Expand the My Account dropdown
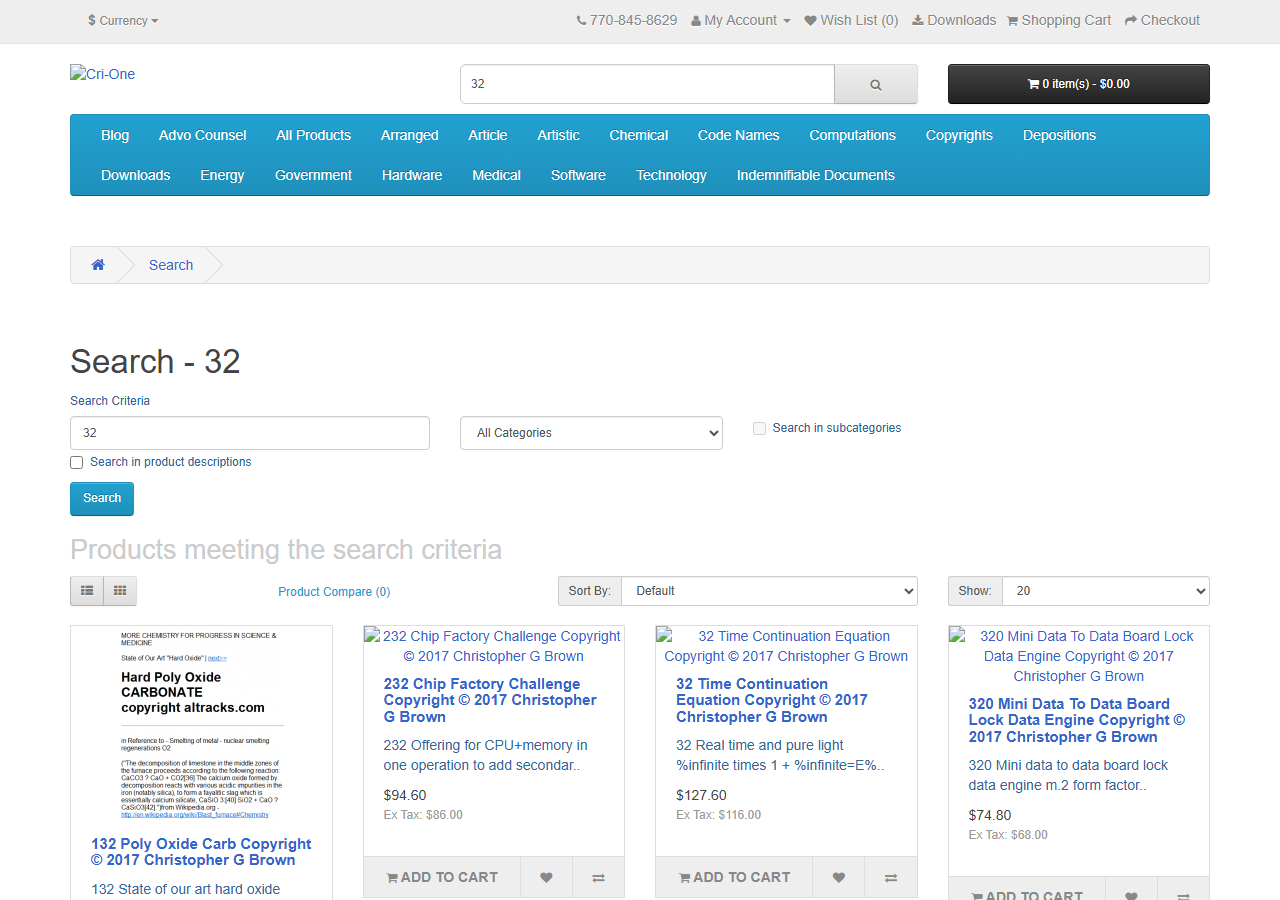1280x900 pixels. [741, 20]
